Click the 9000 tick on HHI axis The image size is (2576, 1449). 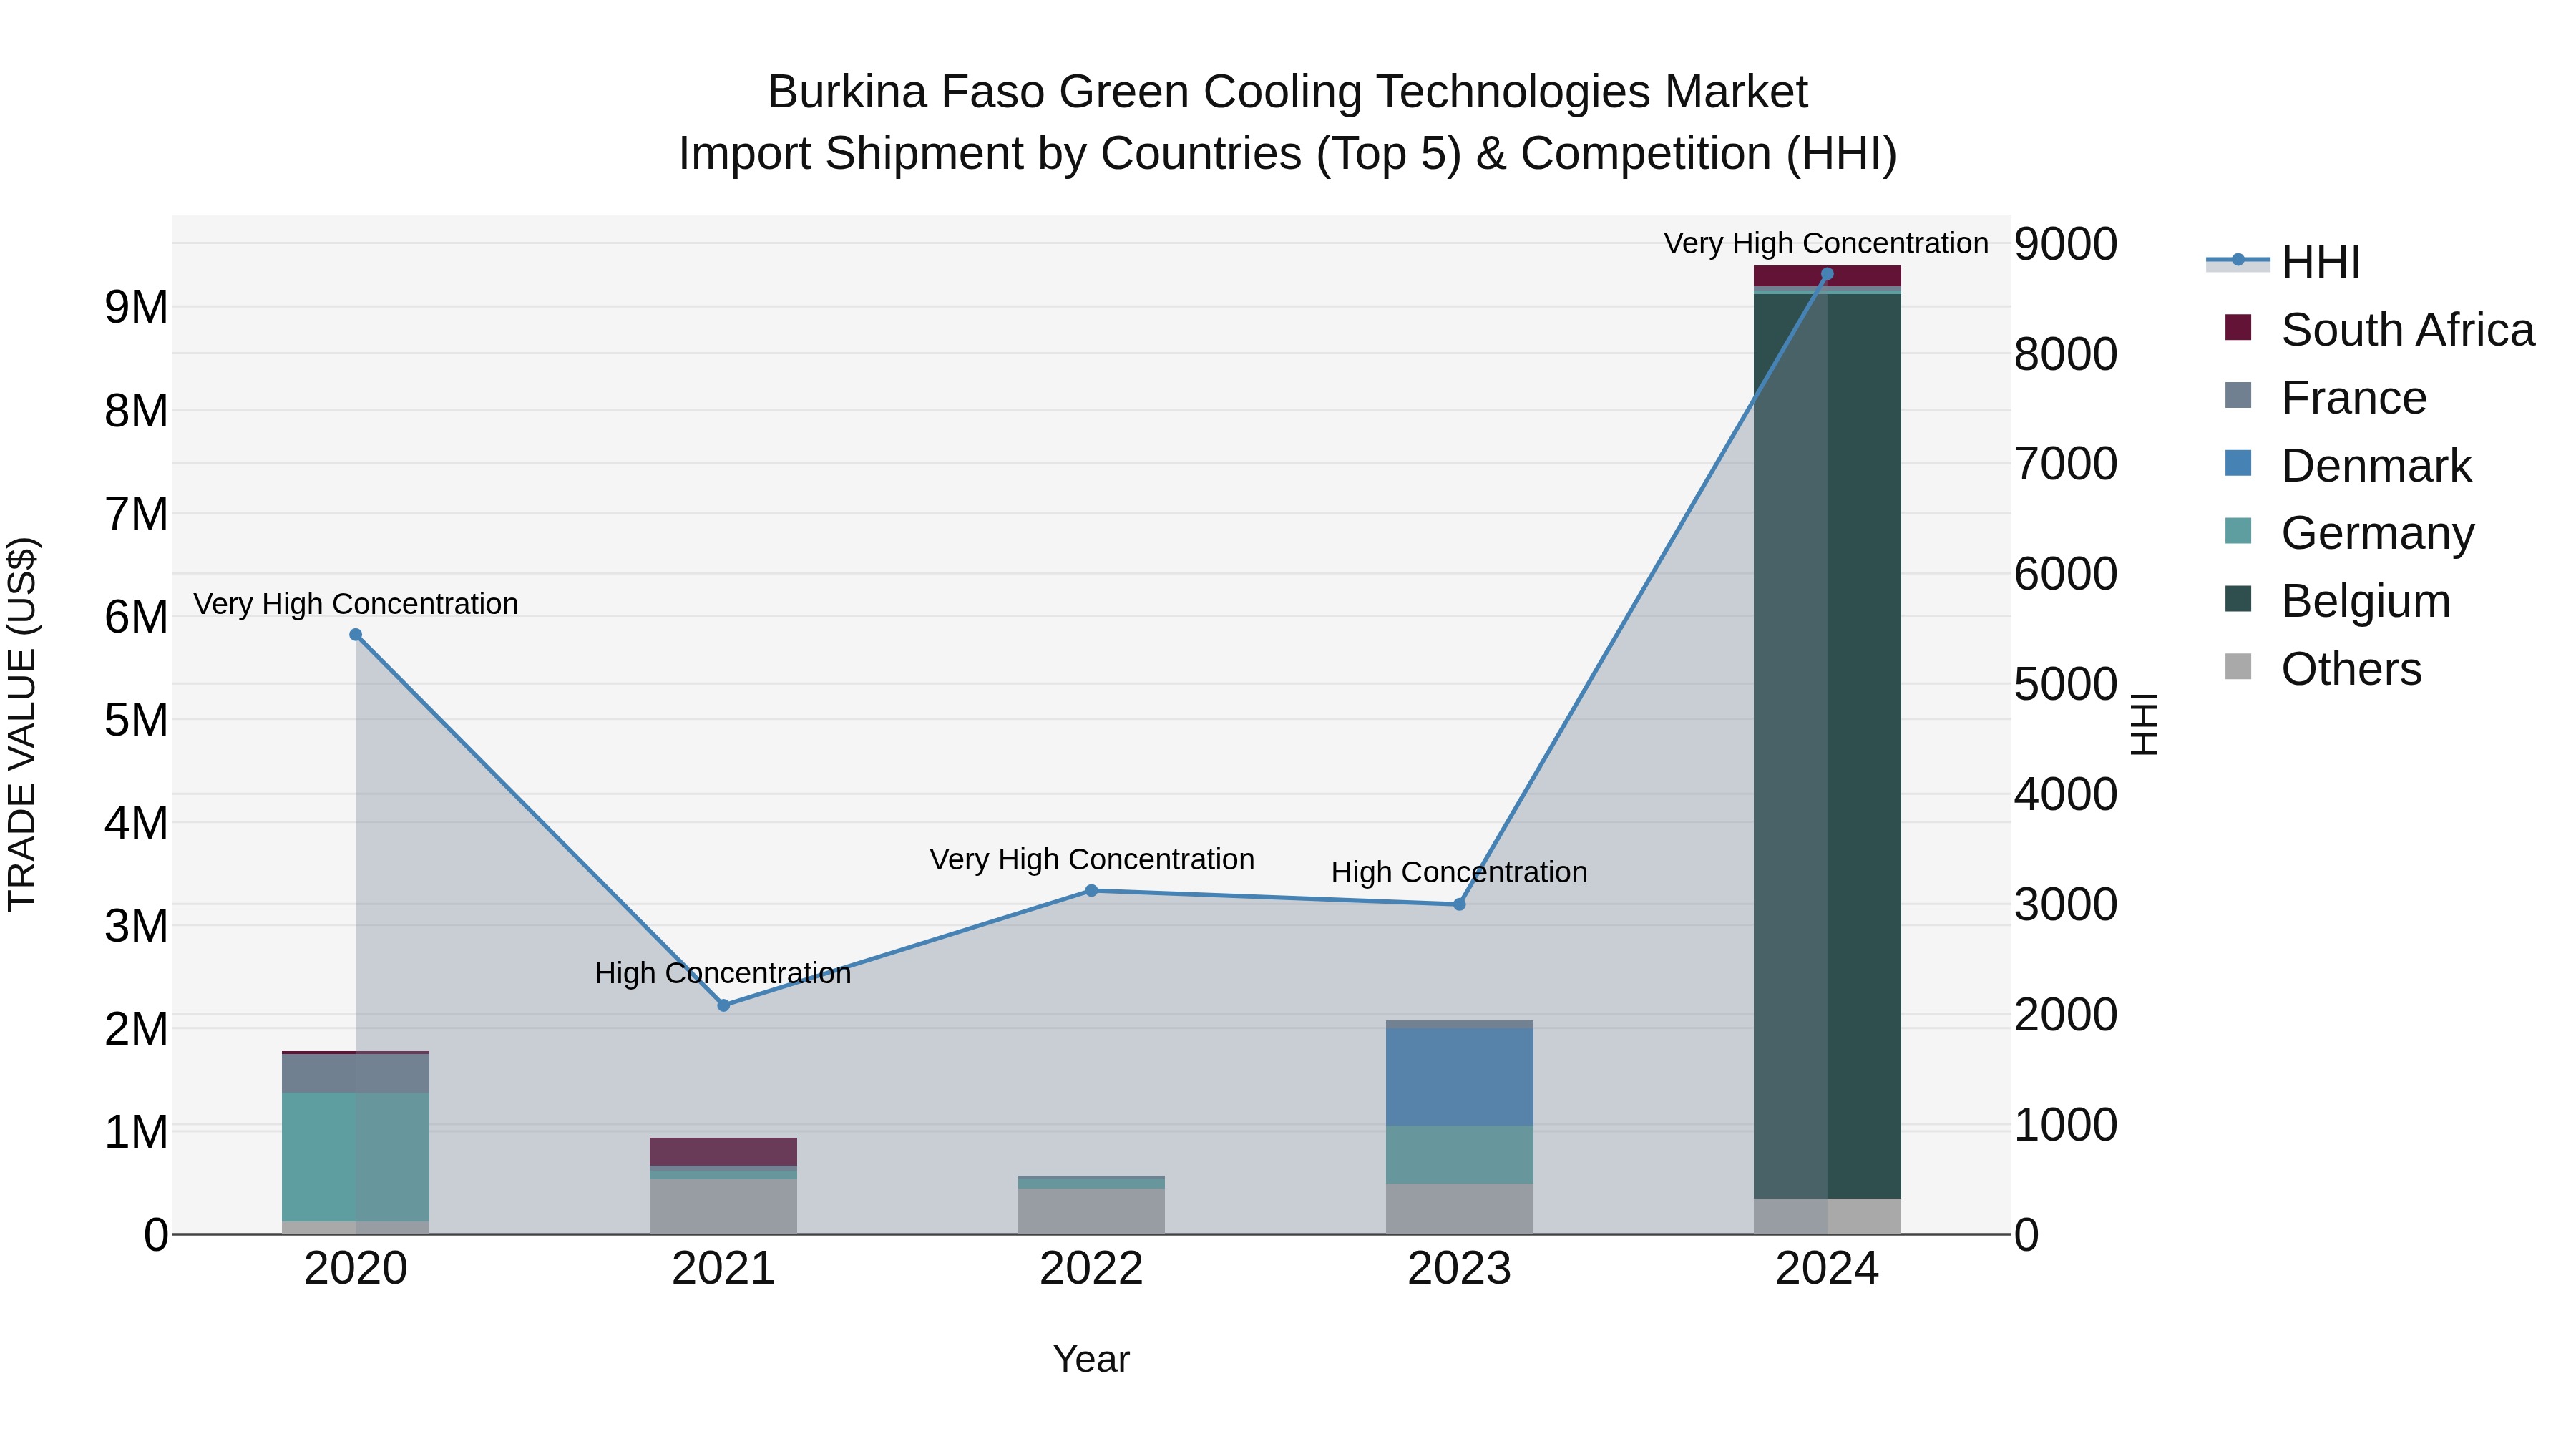click(x=2066, y=244)
